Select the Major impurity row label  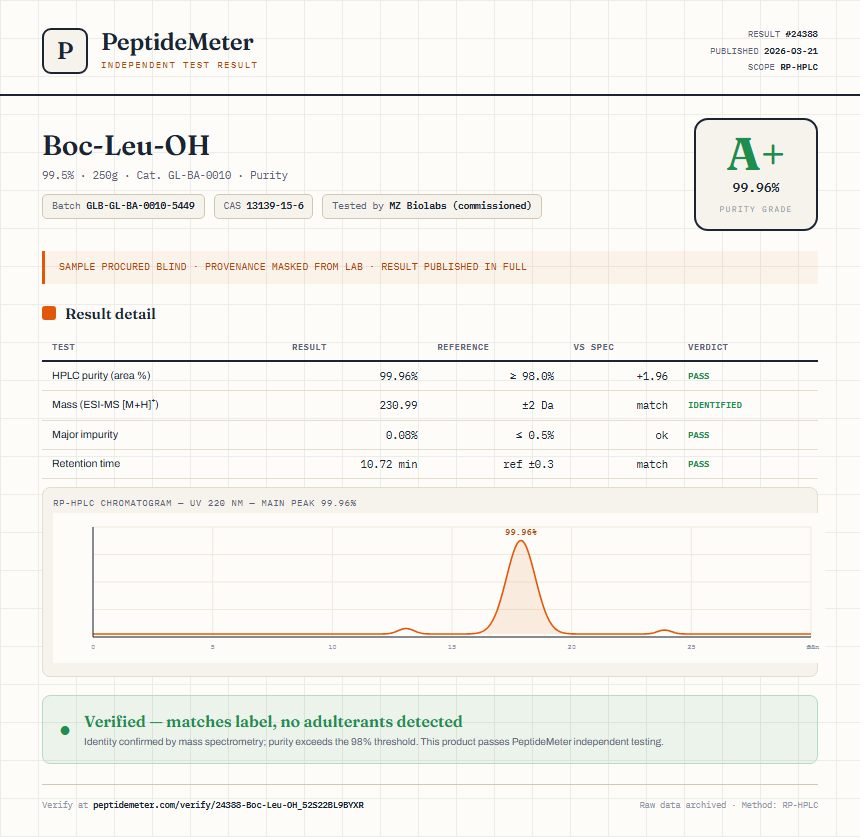(x=85, y=434)
